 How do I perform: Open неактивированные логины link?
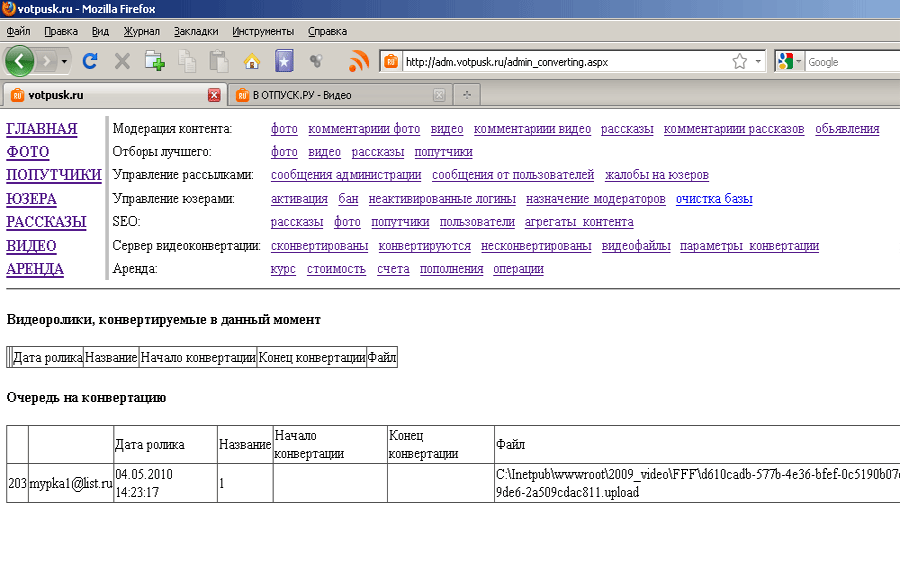coord(442,199)
